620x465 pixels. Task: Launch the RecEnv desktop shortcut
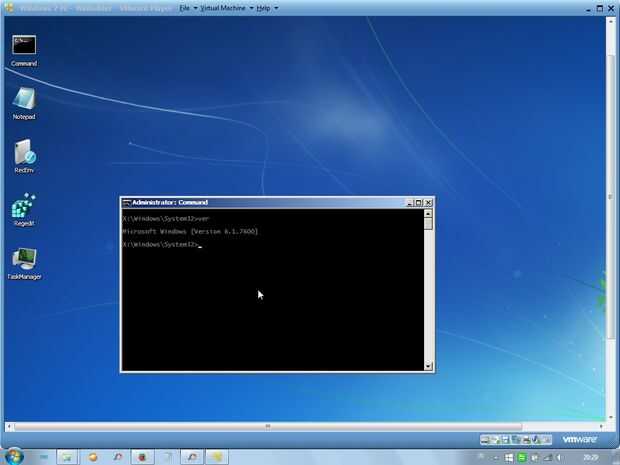(24, 157)
